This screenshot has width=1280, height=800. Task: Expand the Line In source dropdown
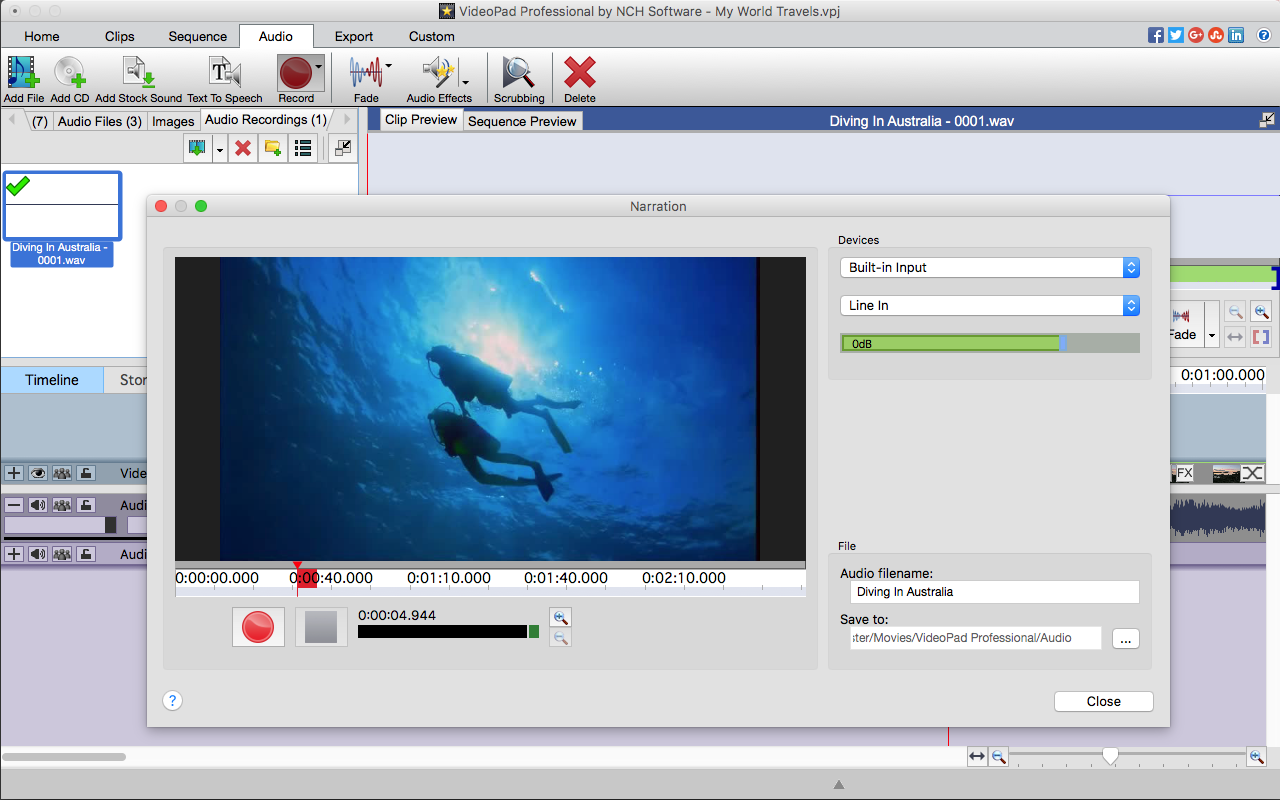coord(989,306)
